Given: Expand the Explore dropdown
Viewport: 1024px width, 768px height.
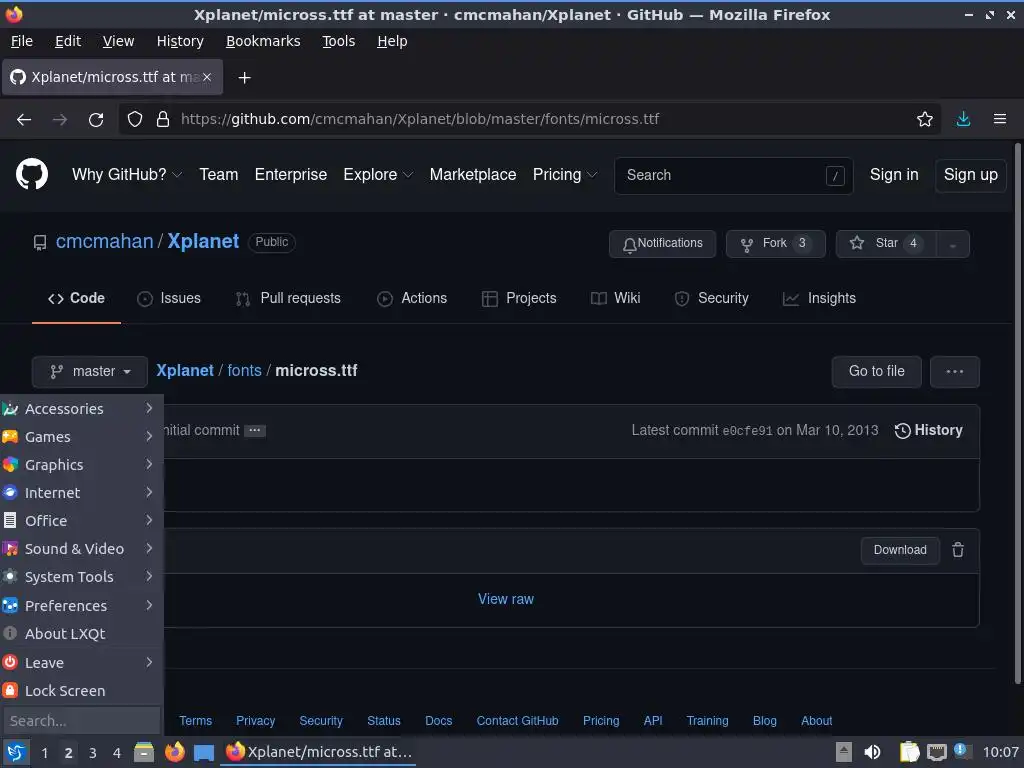Looking at the screenshot, I should click(x=378, y=174).
